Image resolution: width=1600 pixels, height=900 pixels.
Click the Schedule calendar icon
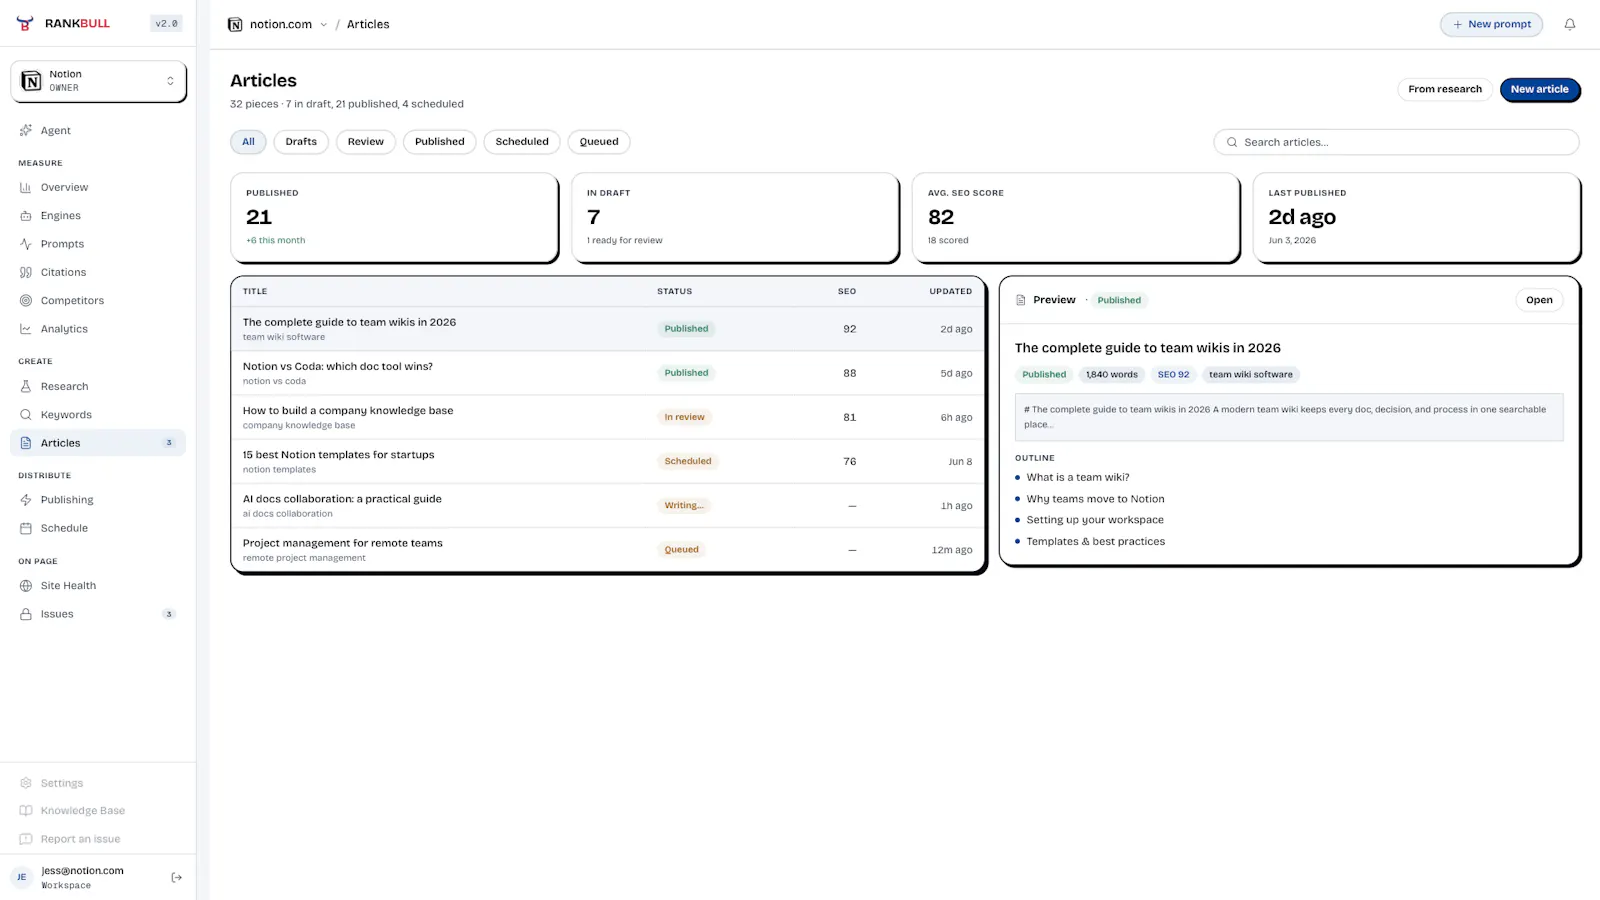coord(26,528)
